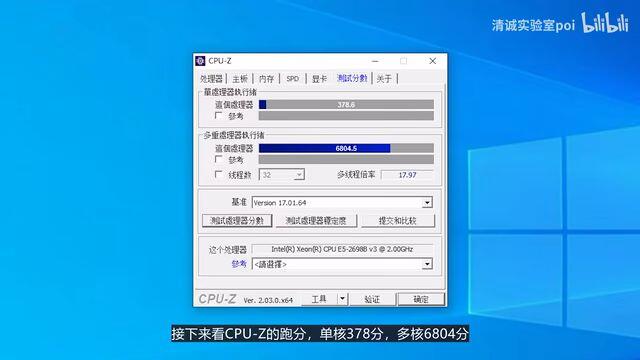Click the arrow beside the 工具 button
Viewport: 640px width, 360px height.
[342, 299]
